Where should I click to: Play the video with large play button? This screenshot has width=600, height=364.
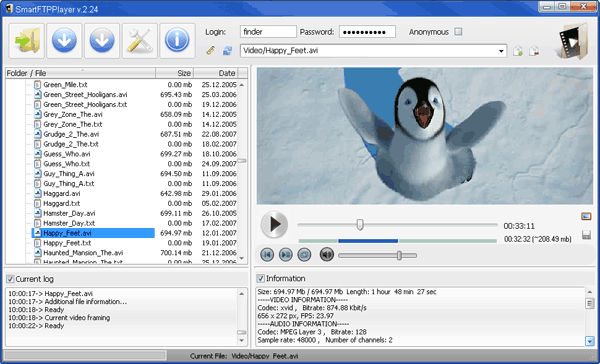(x=274, y=224)
